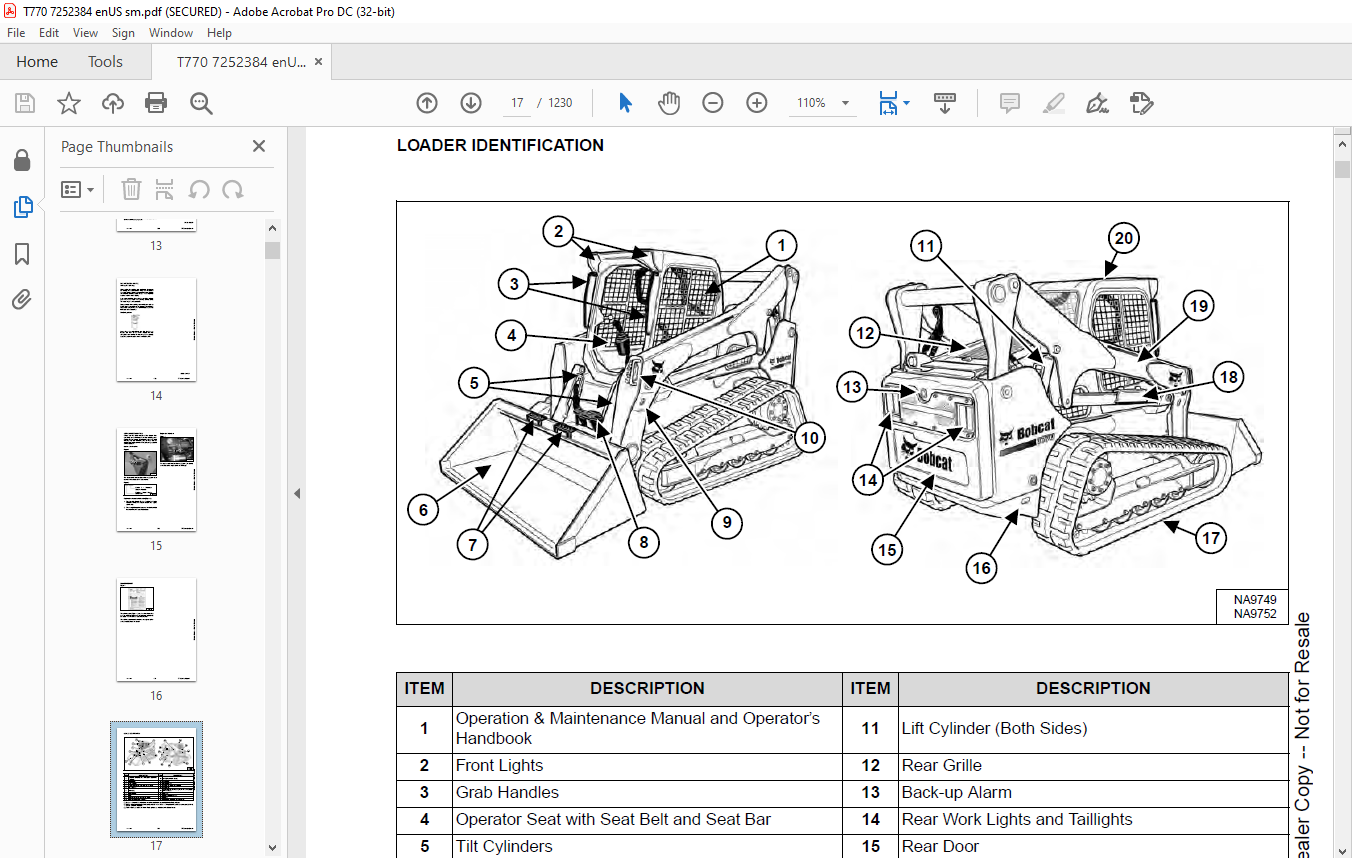Viewport: 1352px width, 858px height.
Task: Switch to the Tools tab
Action: 105,62
